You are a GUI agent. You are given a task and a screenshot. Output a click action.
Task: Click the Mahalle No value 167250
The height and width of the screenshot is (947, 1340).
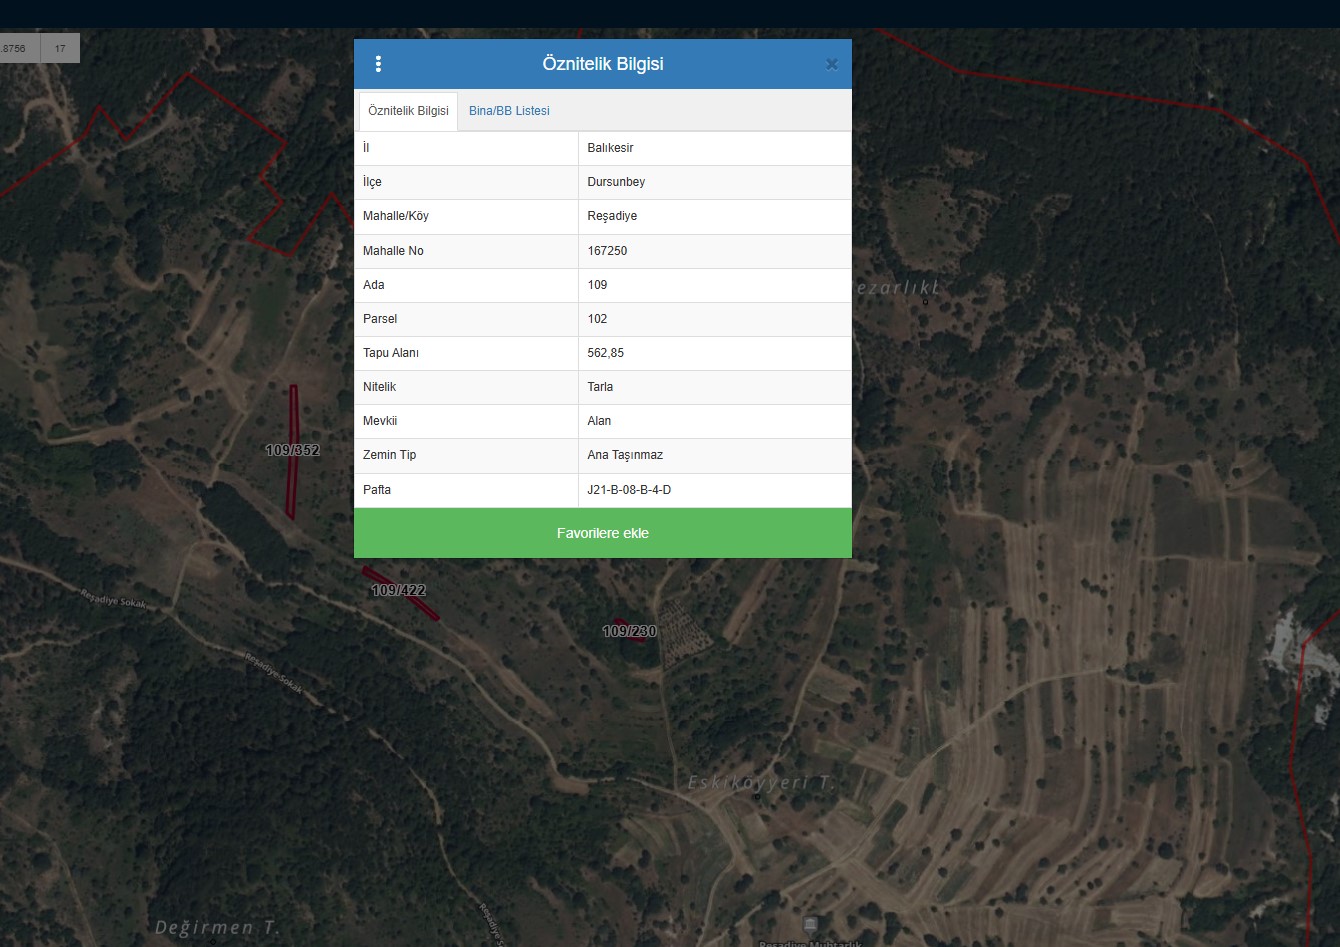tap(607, 251)
